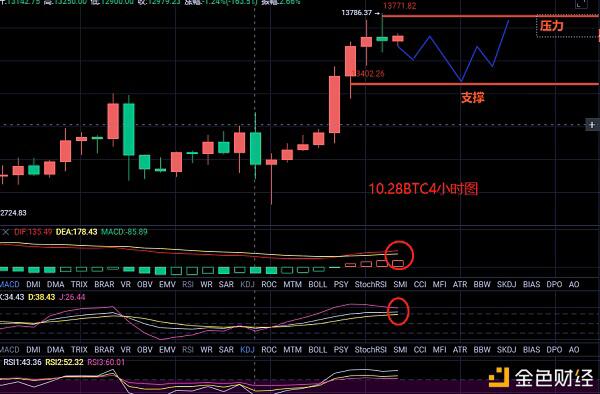Click the DEA:178.43 readout
Viewport: 600px width, 394px height.
click(77, 232)
